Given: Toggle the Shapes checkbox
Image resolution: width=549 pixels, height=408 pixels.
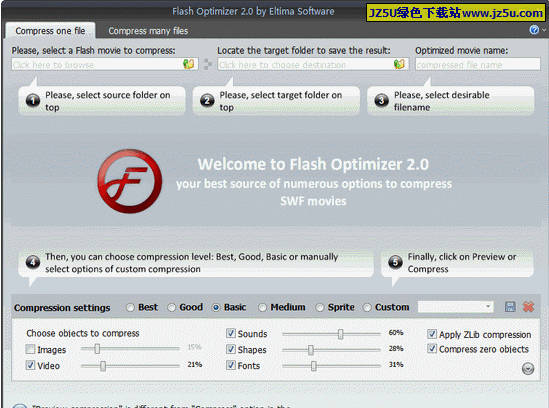Looking at the screenshot, I should tap(231, 349).
